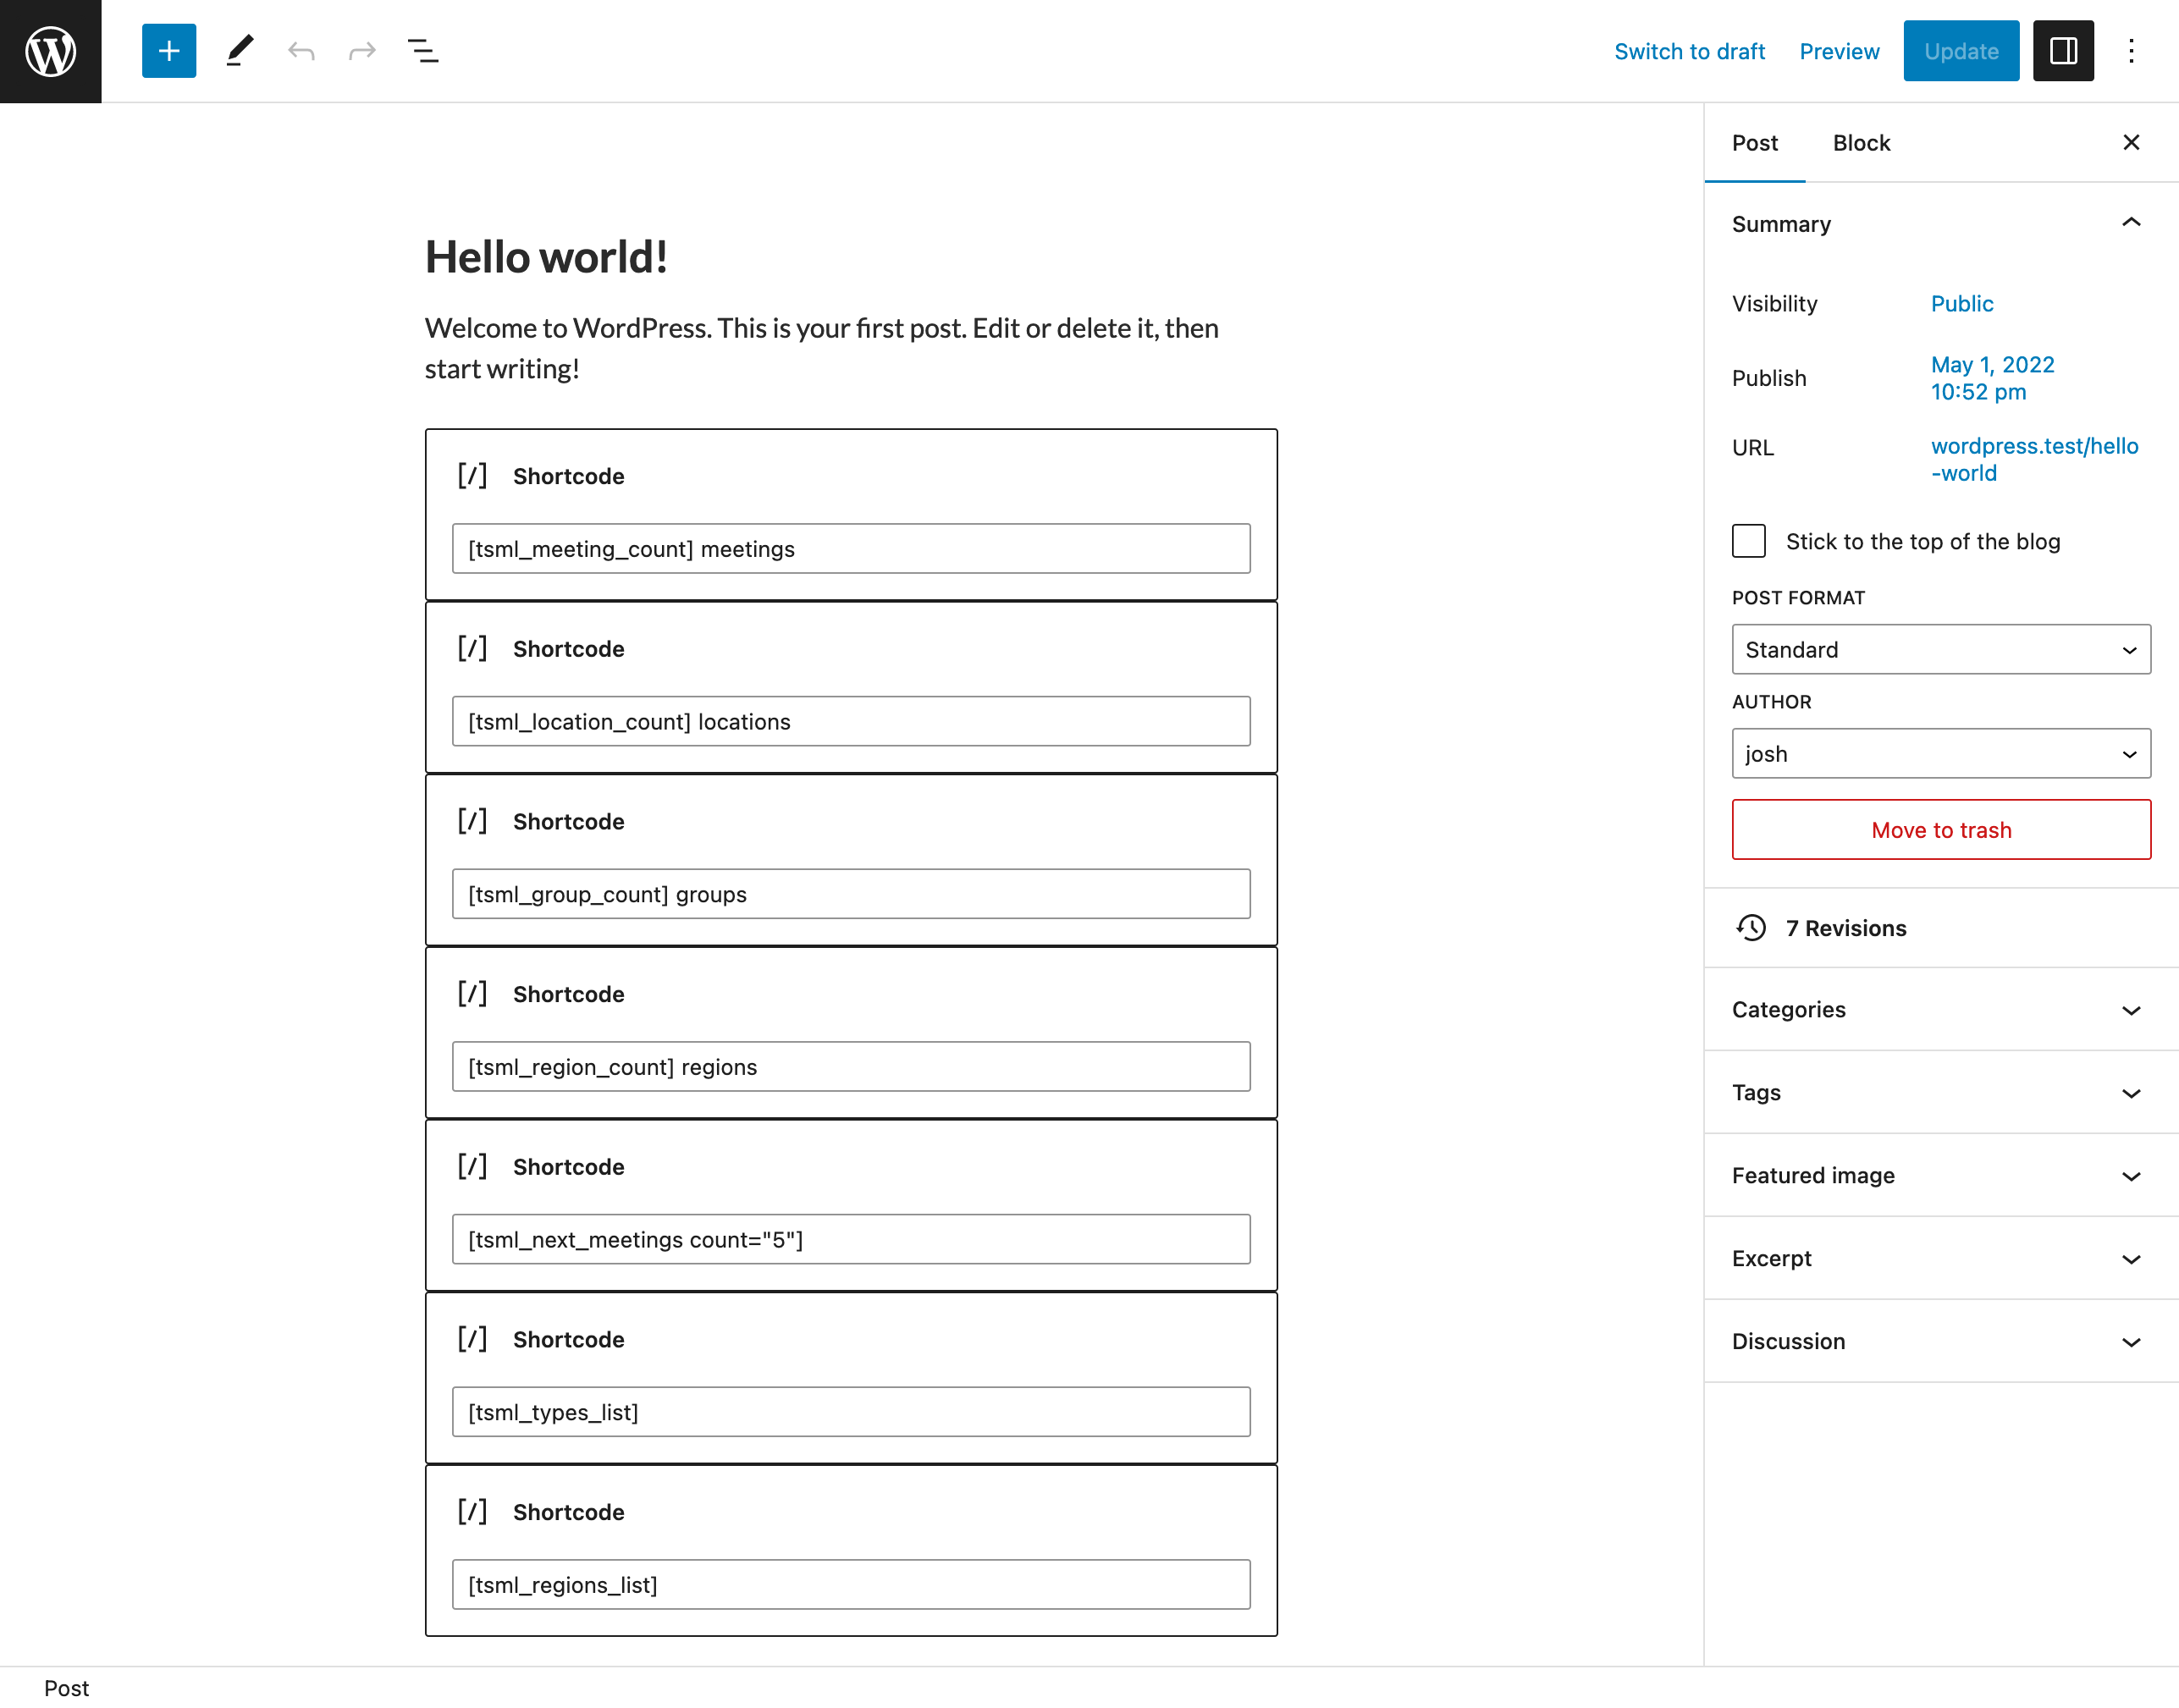Check Stick to the top of the blog
The width and height of the screenshot is (2179, 1708).
tap(1749, 541)
